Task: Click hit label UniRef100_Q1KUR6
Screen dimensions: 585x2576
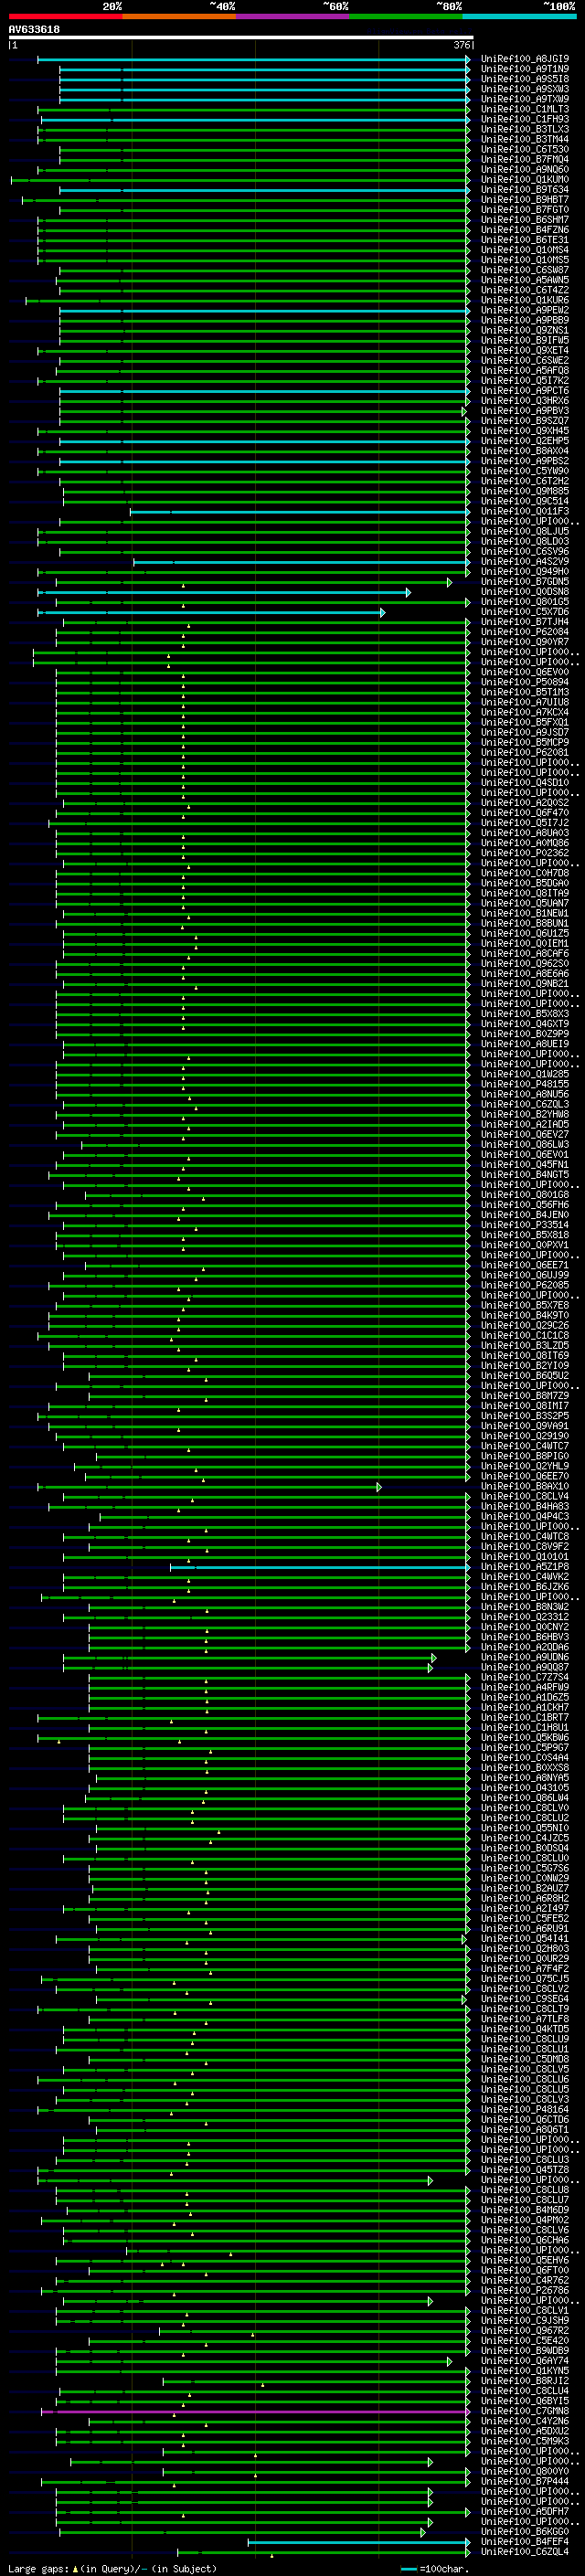Action: pyautogui.click(x=525, y=300)
